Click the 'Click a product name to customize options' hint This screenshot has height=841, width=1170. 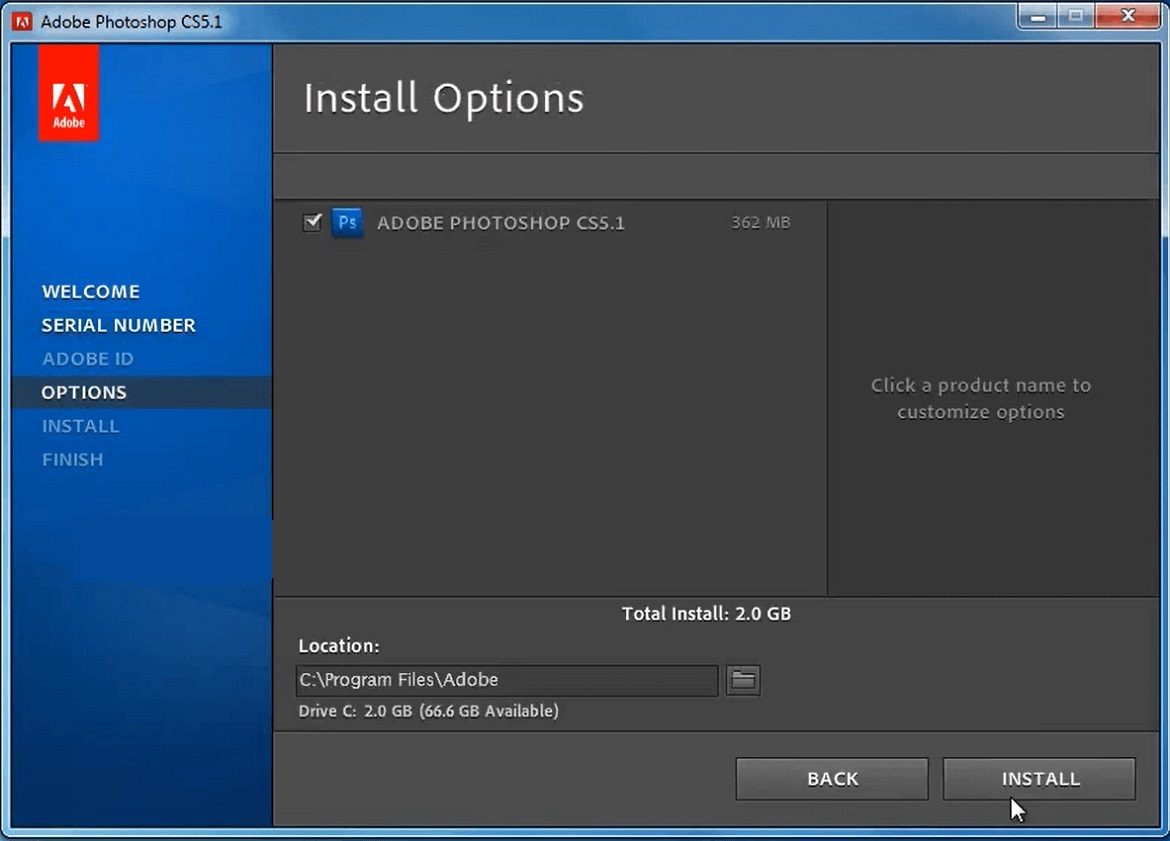[x=980, y=398]
